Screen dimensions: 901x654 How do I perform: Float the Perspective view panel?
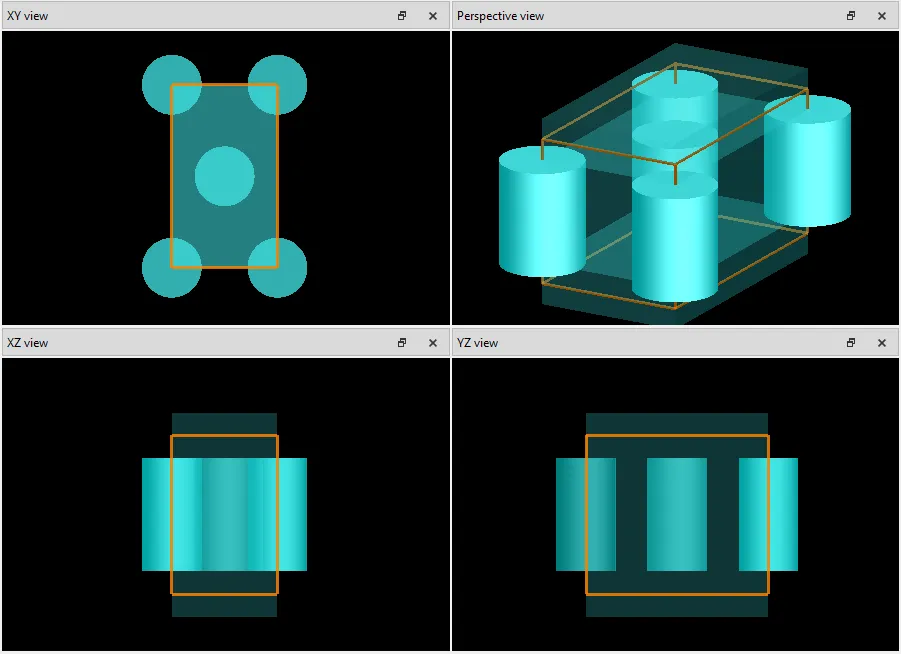coord(851,16)
